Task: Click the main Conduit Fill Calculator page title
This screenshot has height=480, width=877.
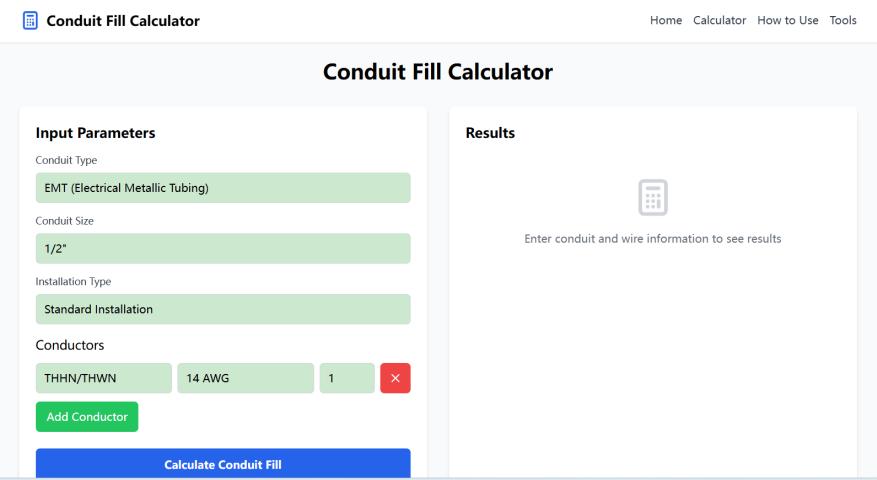Action: [438, 72]
